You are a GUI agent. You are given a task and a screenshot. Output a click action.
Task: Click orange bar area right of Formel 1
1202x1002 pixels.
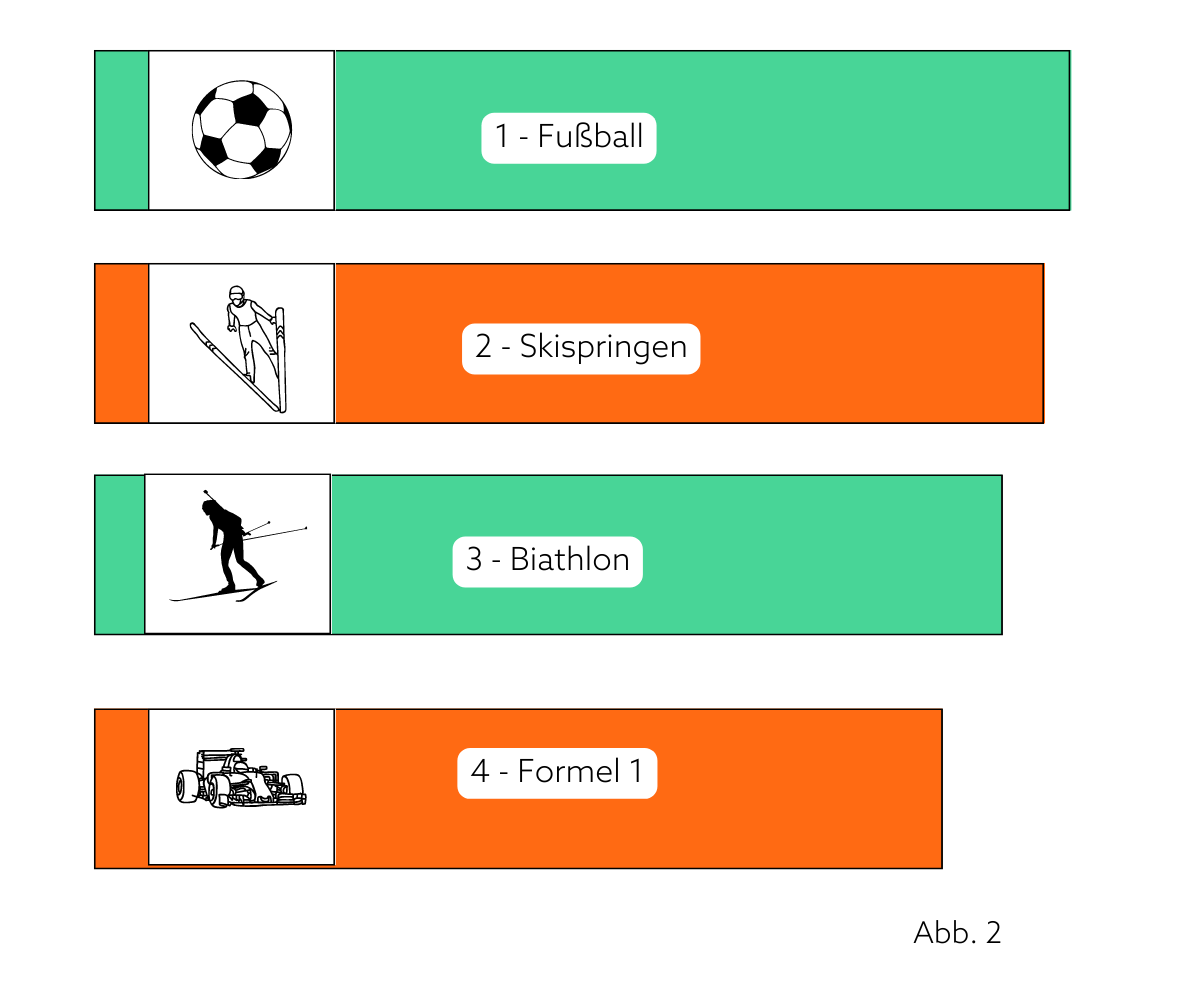(800, 789)
